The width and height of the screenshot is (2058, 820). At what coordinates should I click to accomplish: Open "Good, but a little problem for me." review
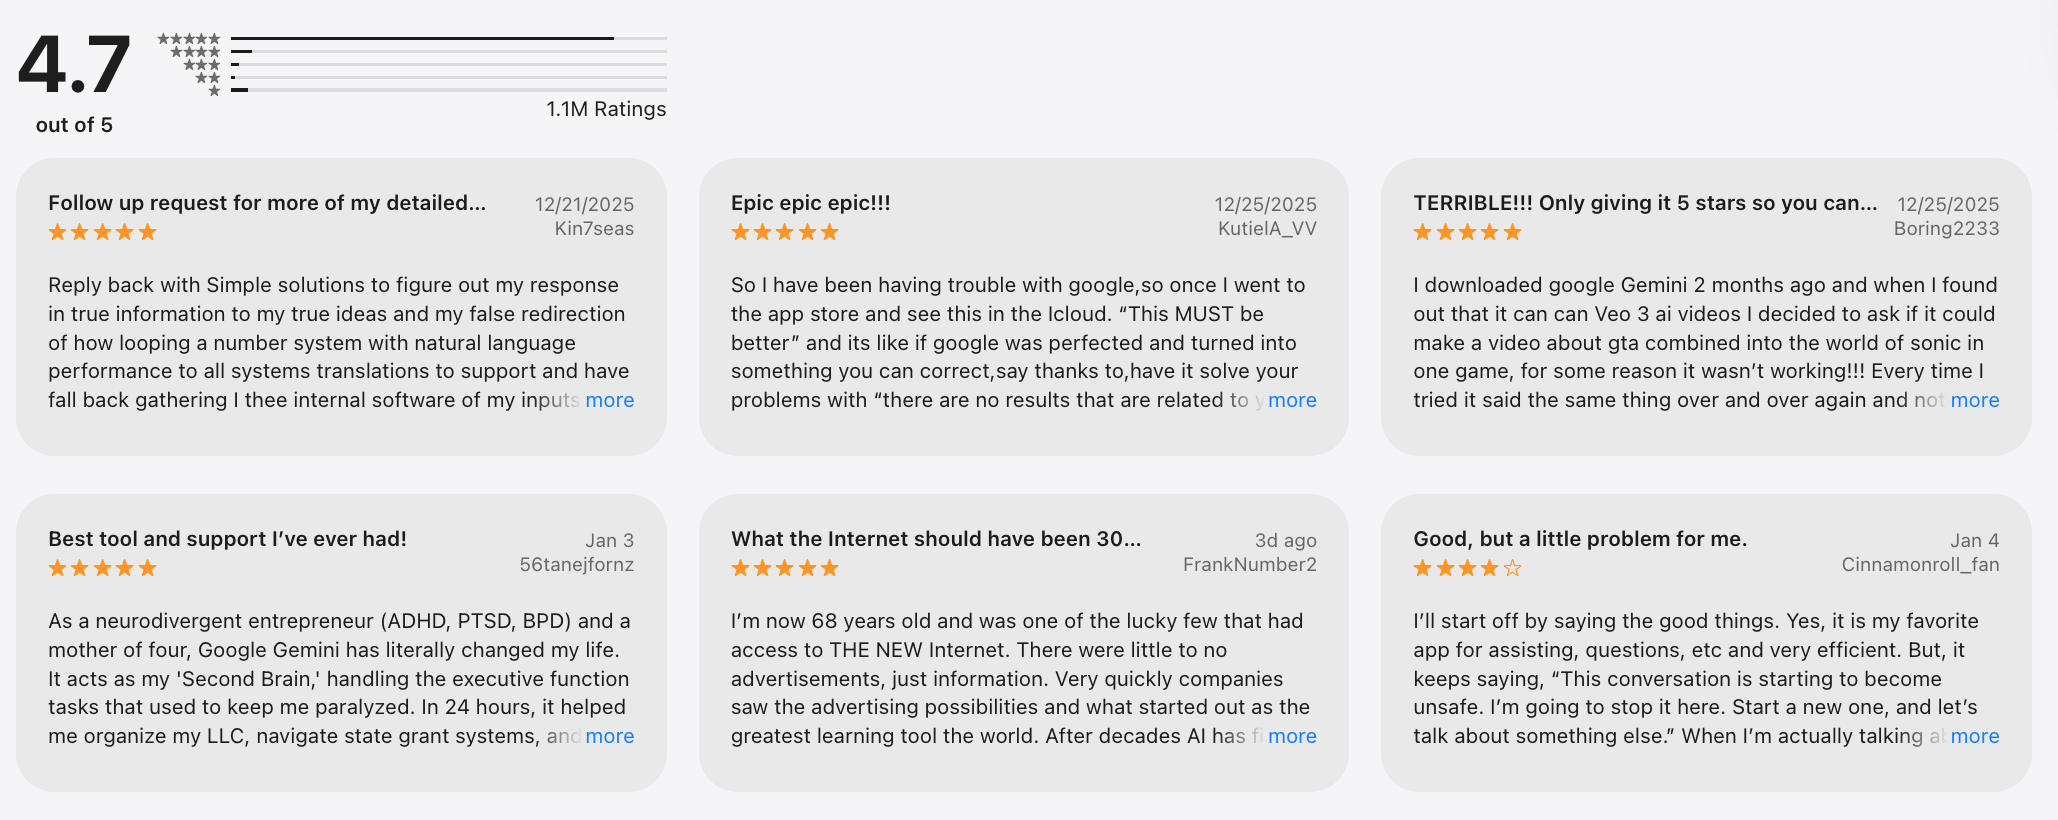pos(1580,539)
